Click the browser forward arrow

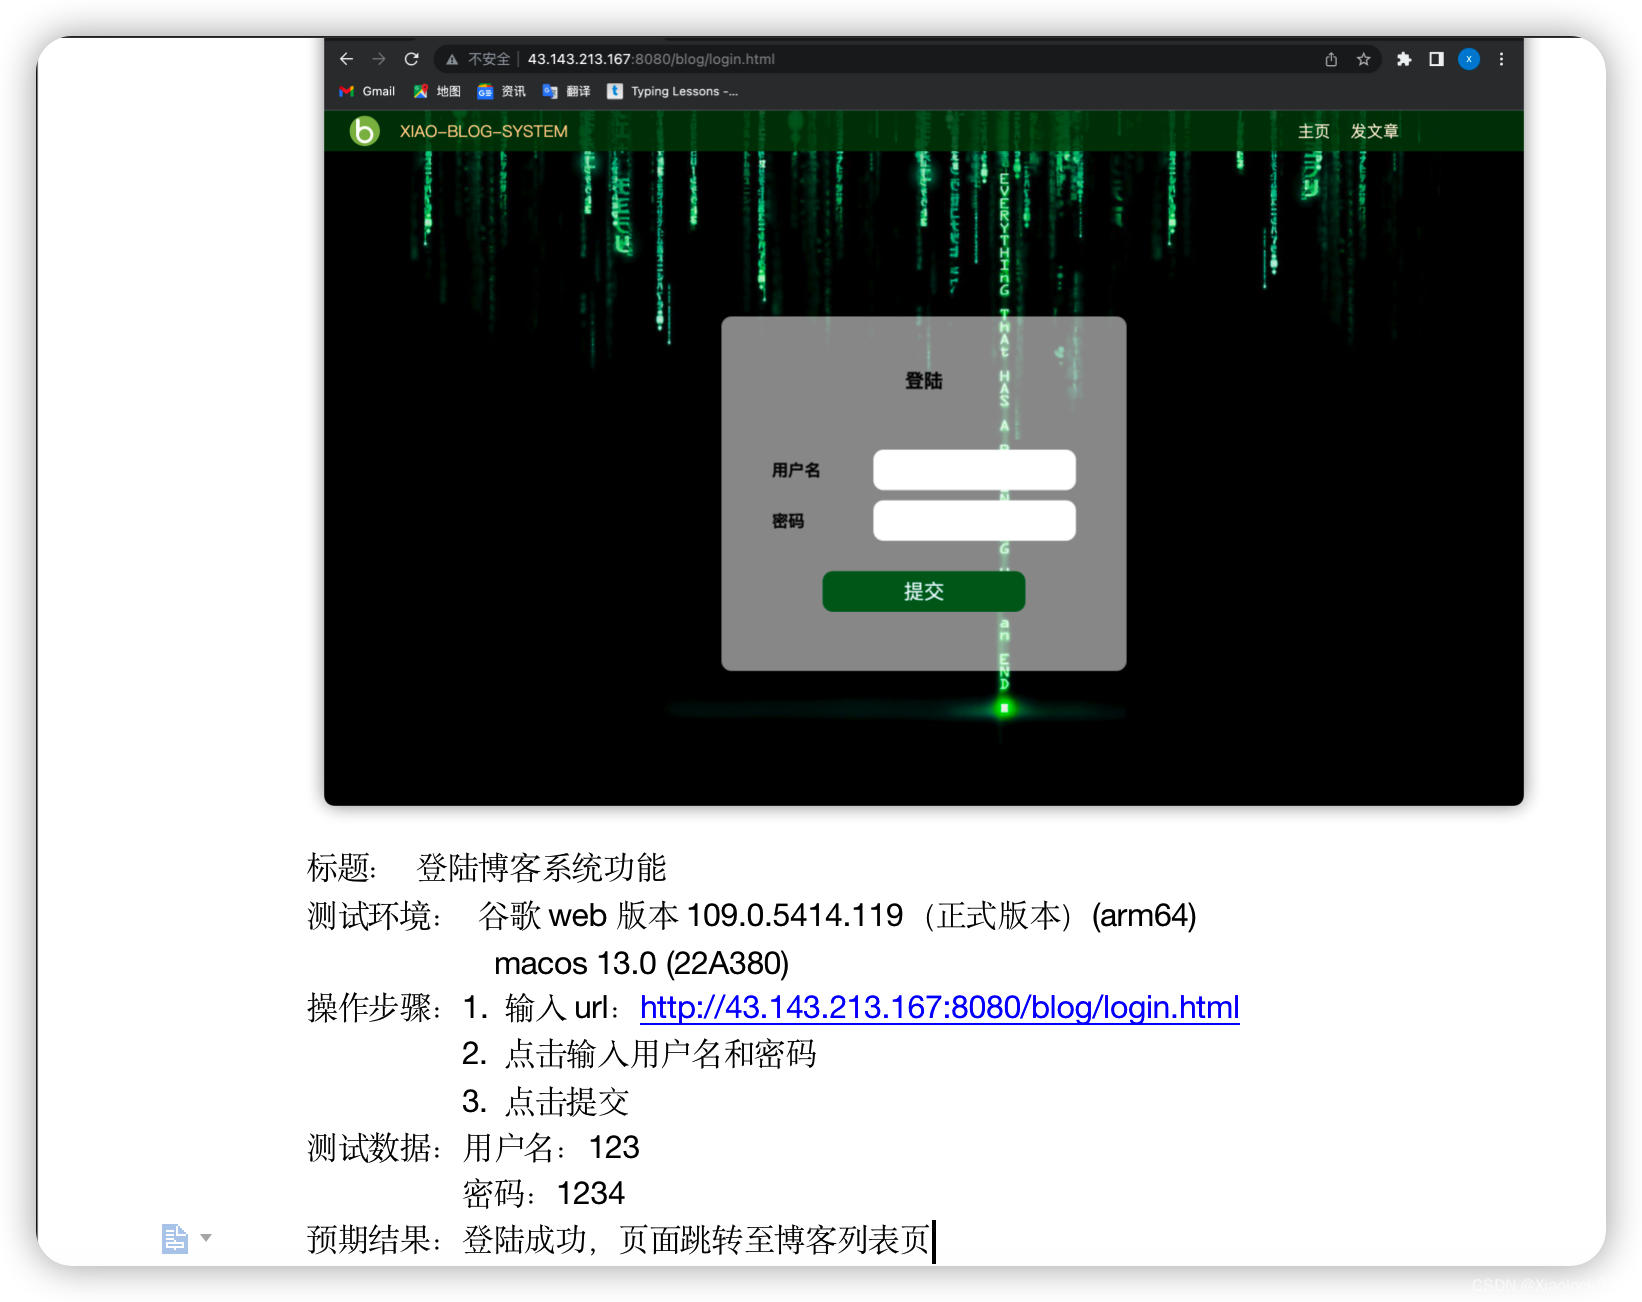pyautogui.click(x=379, y=59)
